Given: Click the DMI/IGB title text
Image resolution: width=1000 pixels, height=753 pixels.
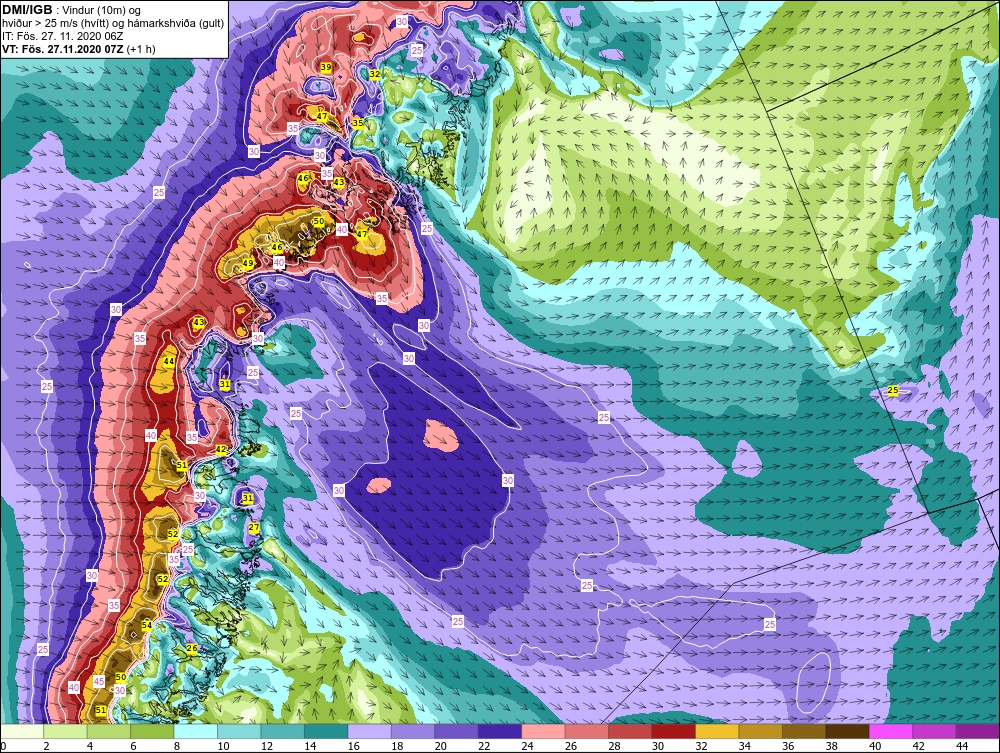Looking at the screenshot, I should (x=27, y=10).
